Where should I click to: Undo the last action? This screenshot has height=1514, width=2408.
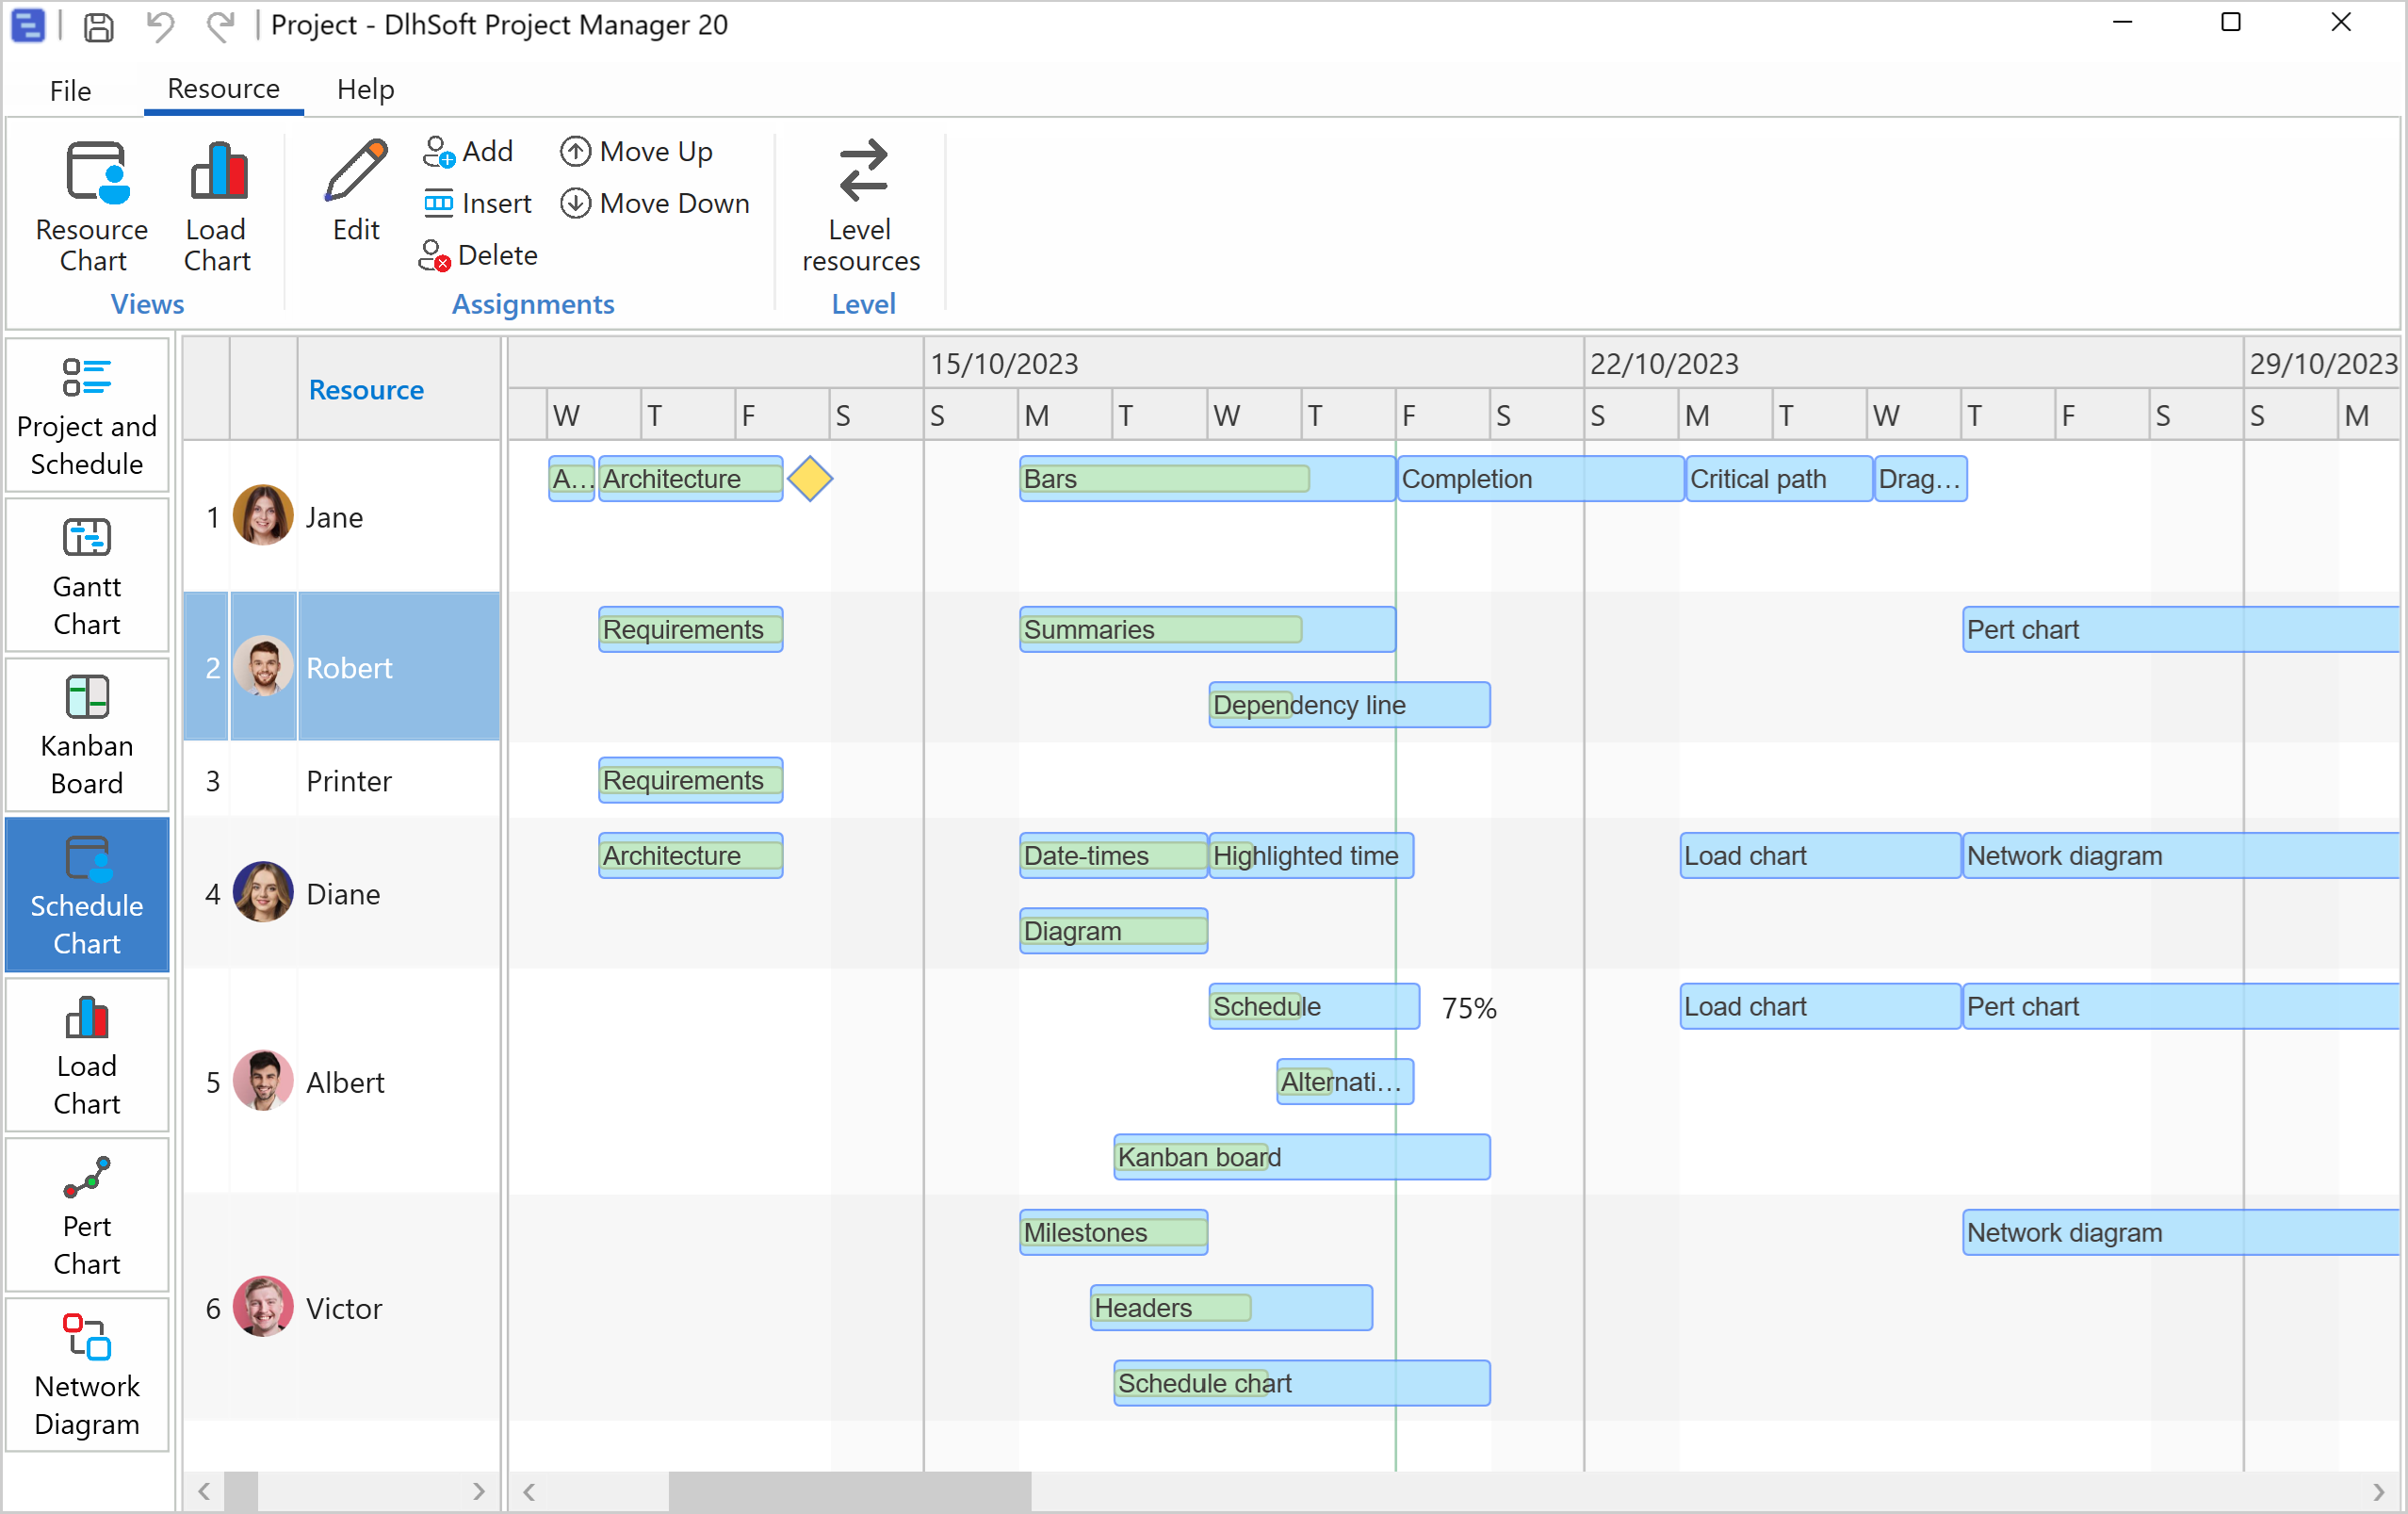pyautogui.click(x=159, y=26)
